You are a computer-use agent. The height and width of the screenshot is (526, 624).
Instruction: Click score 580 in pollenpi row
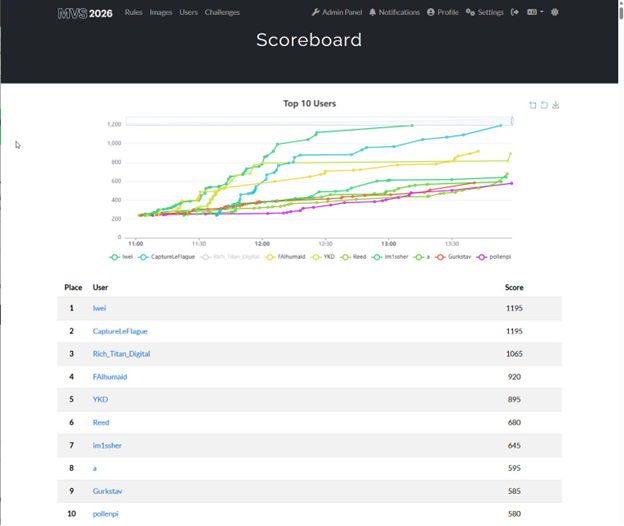pos(514,514)
